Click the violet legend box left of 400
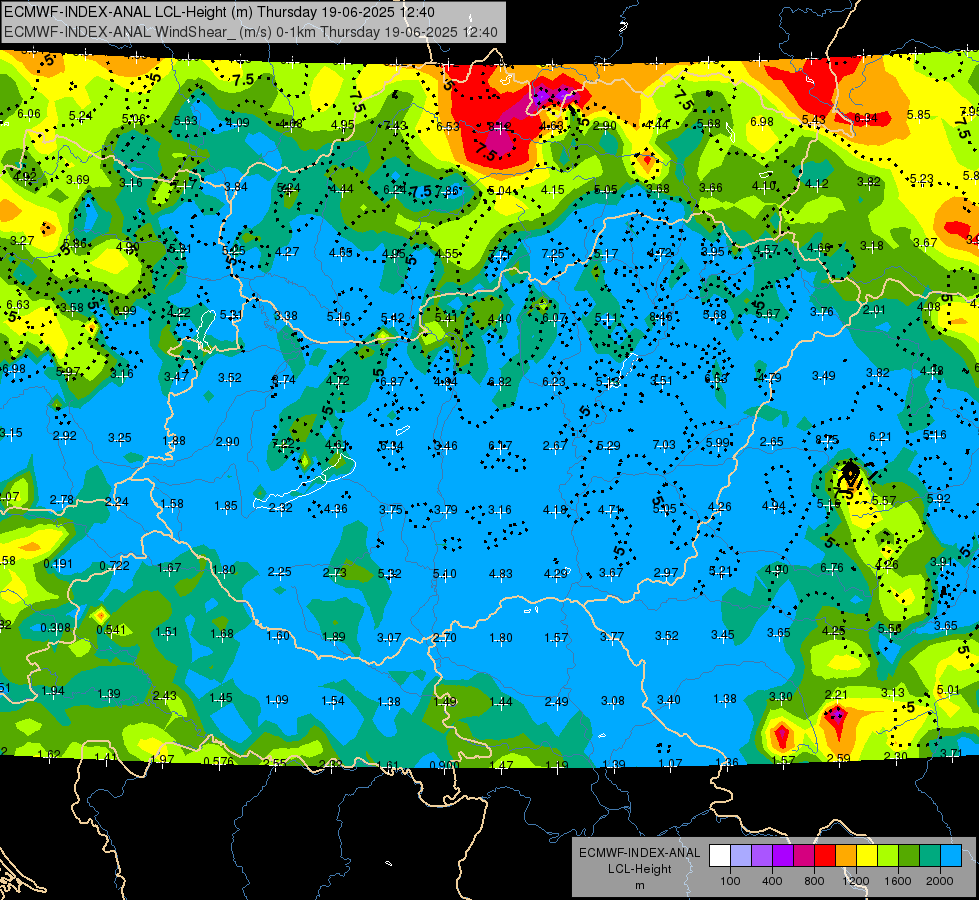 coord(762,855)
